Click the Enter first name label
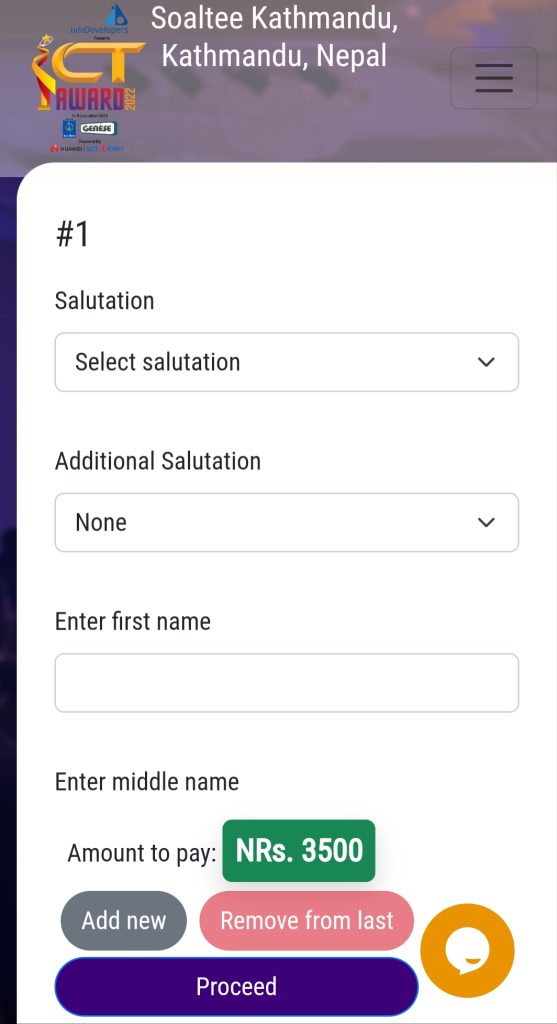Image resolution: width=557 pixels, height=1024 pixels. (133, 621)
